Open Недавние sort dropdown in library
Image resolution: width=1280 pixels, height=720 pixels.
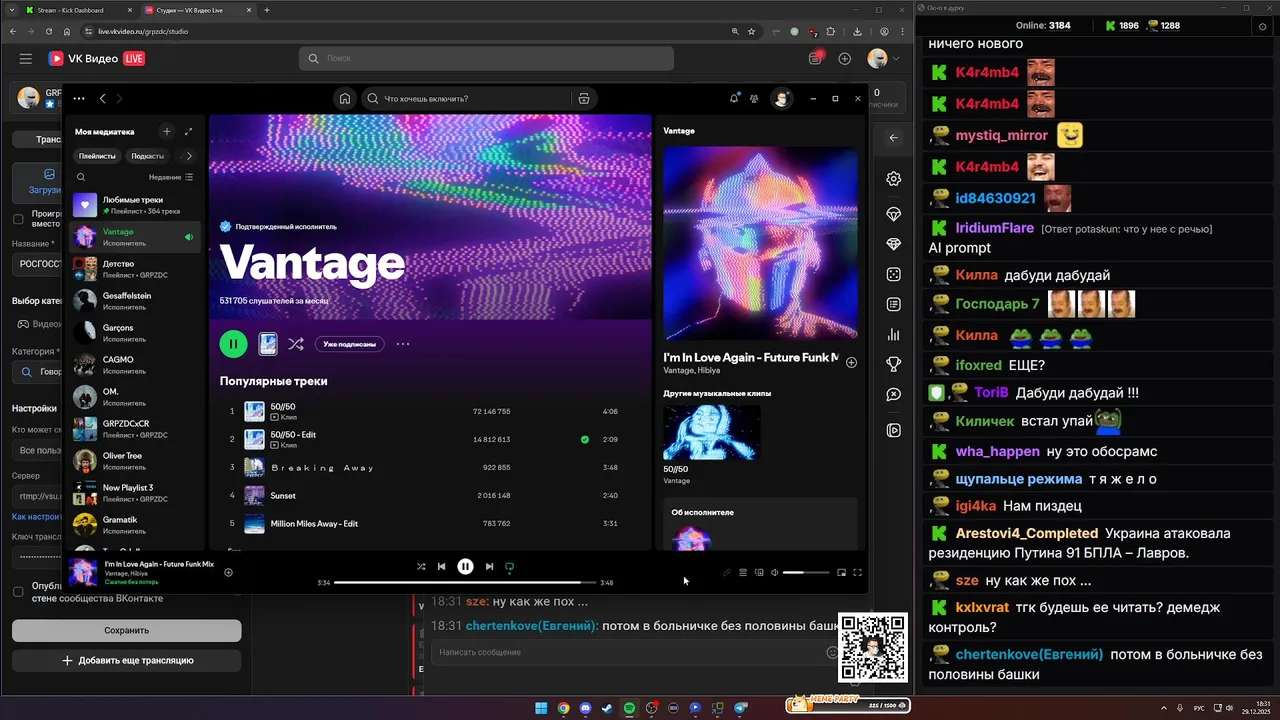171,177
